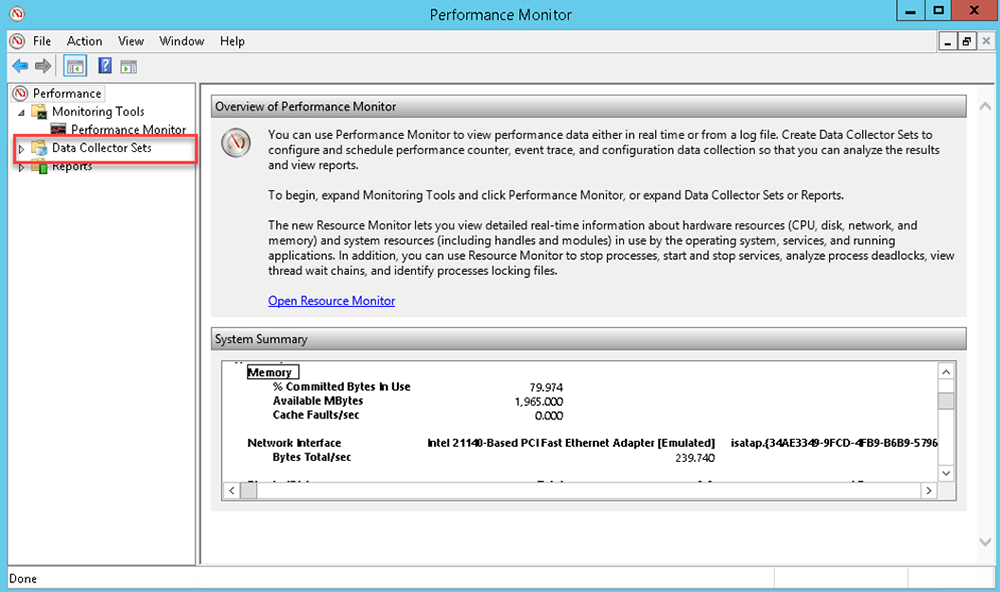Select the Performance Monitor graph icon in tree

59,130
